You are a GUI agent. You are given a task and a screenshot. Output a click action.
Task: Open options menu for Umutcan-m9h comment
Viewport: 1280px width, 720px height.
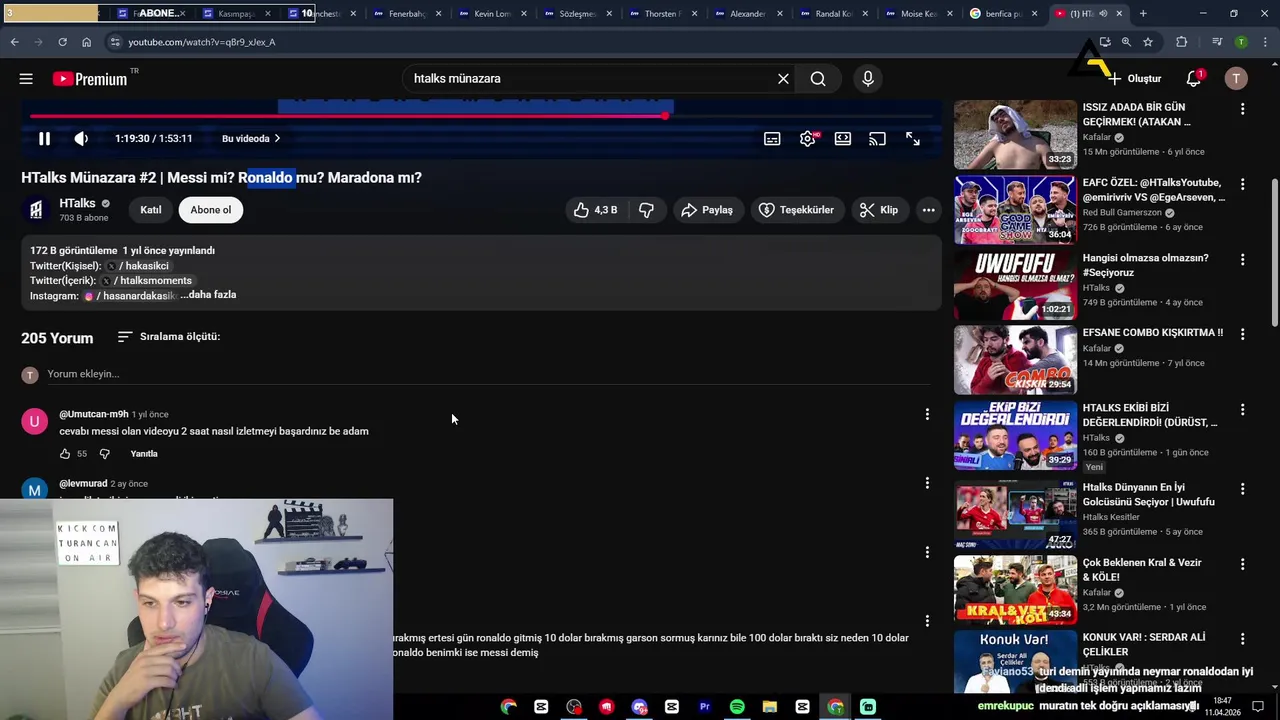pos(927,414)
